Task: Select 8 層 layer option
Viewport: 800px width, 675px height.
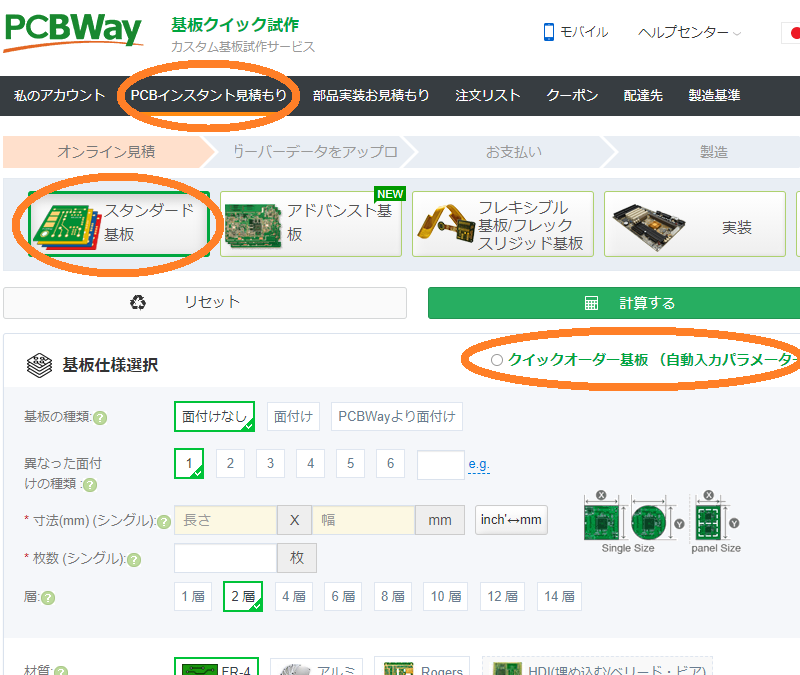Action: click(x=393, y=596)
